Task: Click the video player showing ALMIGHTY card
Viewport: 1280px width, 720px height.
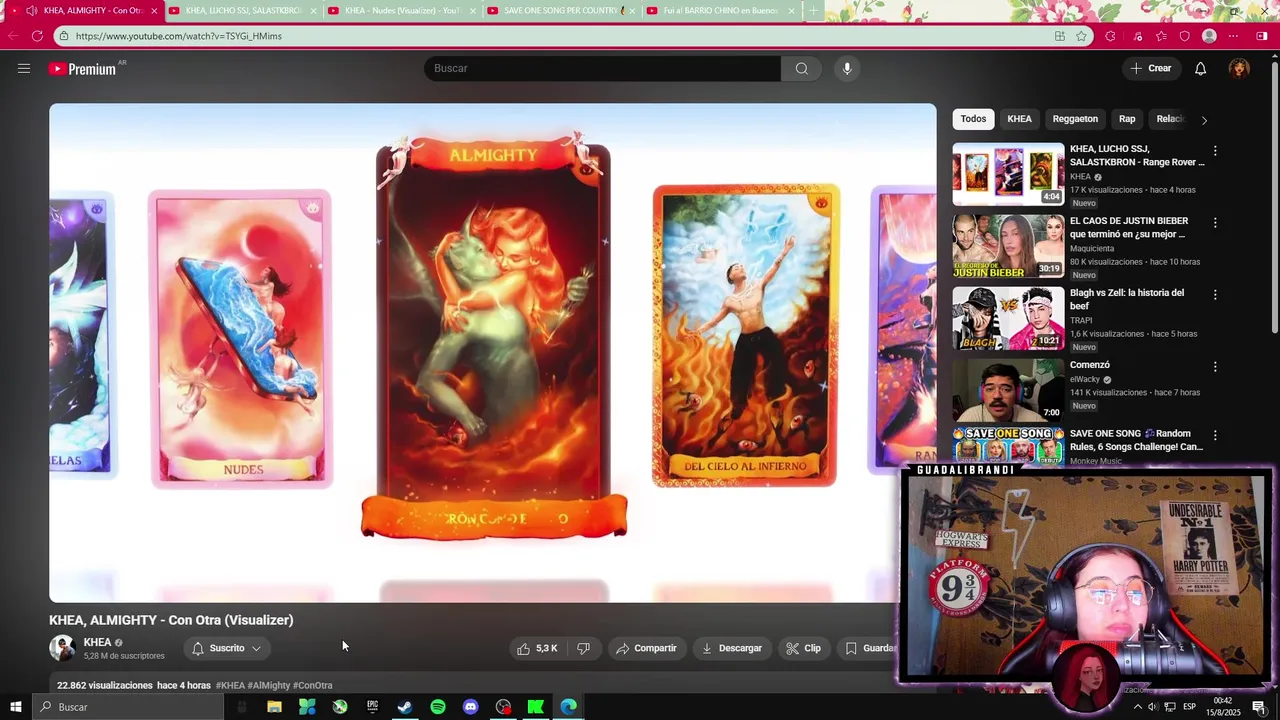Action: point(493,352)
